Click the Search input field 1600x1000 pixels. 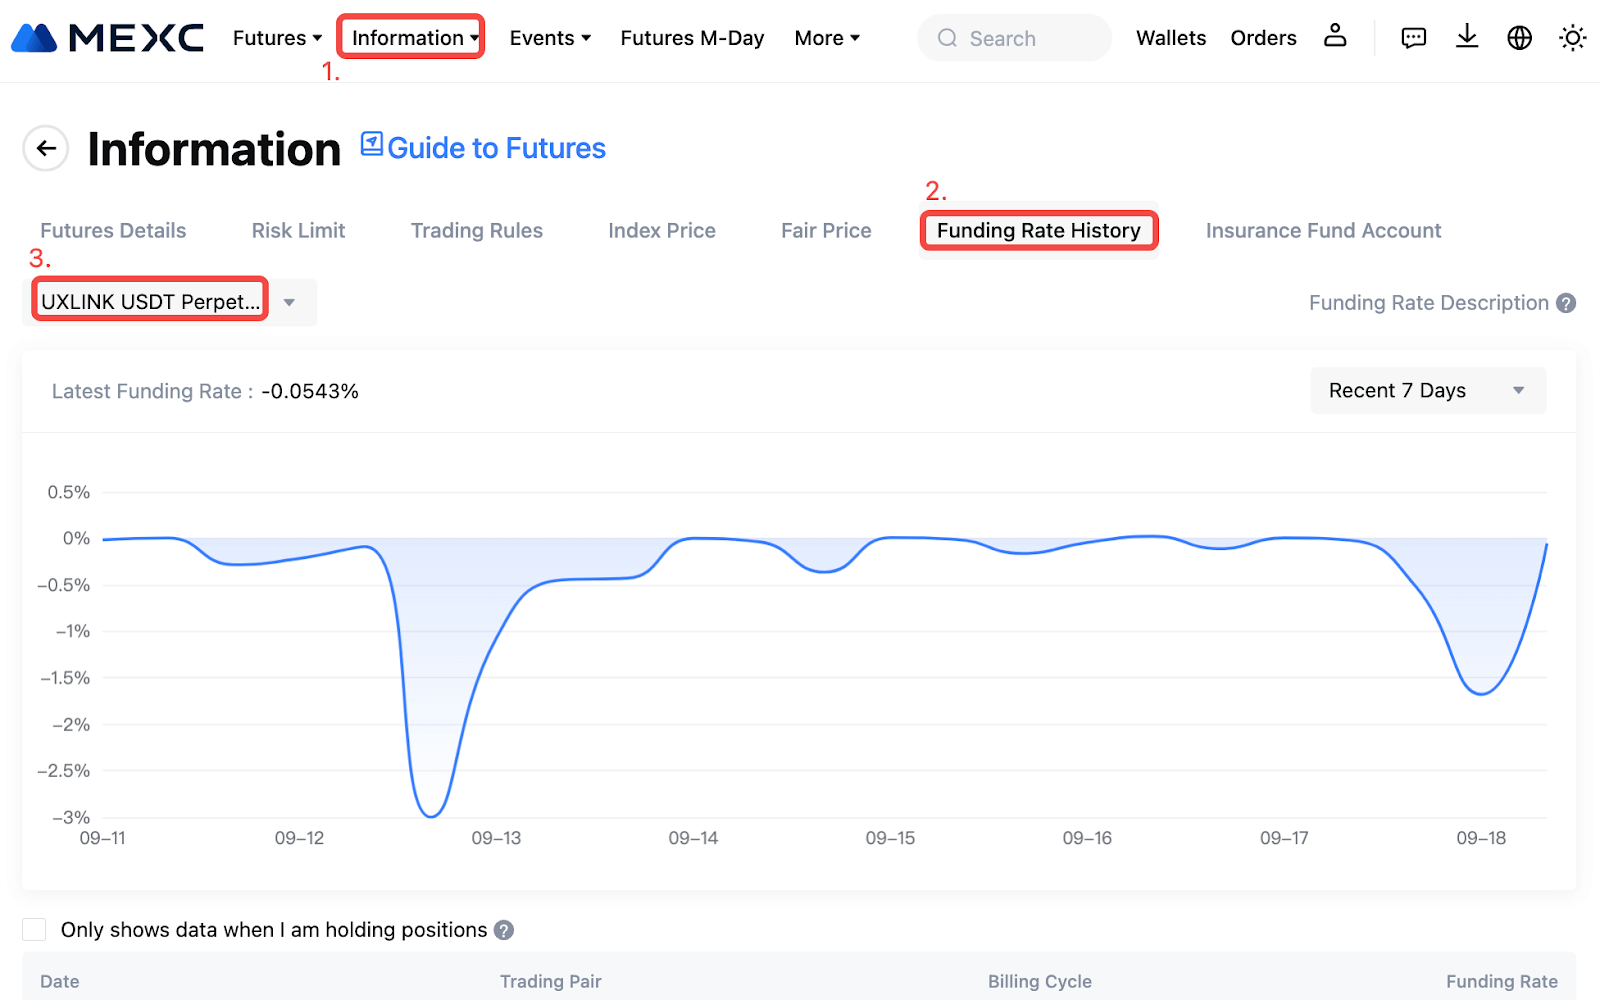click(1014, 38)
